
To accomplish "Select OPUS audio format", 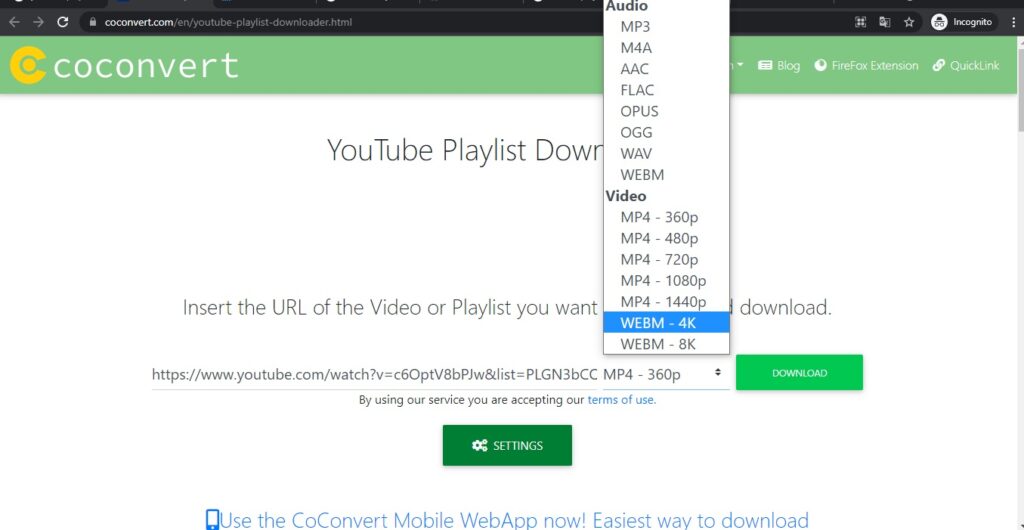I will [666, 111].
